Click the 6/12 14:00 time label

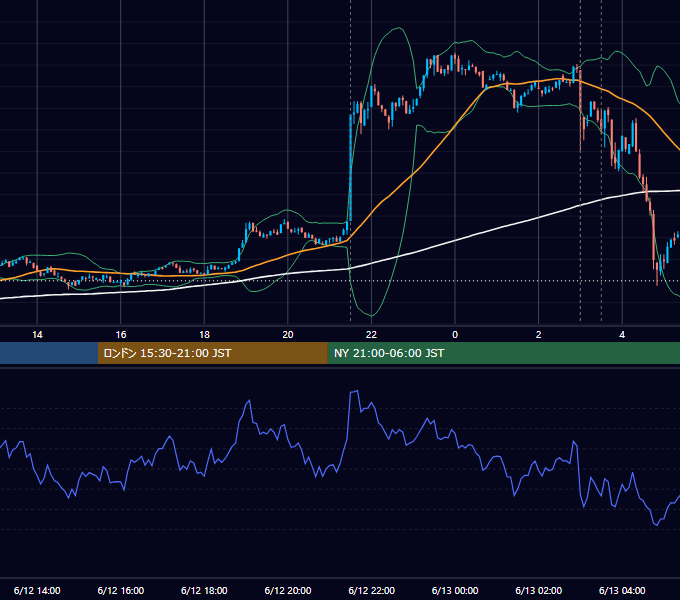(x=37, y=590)
